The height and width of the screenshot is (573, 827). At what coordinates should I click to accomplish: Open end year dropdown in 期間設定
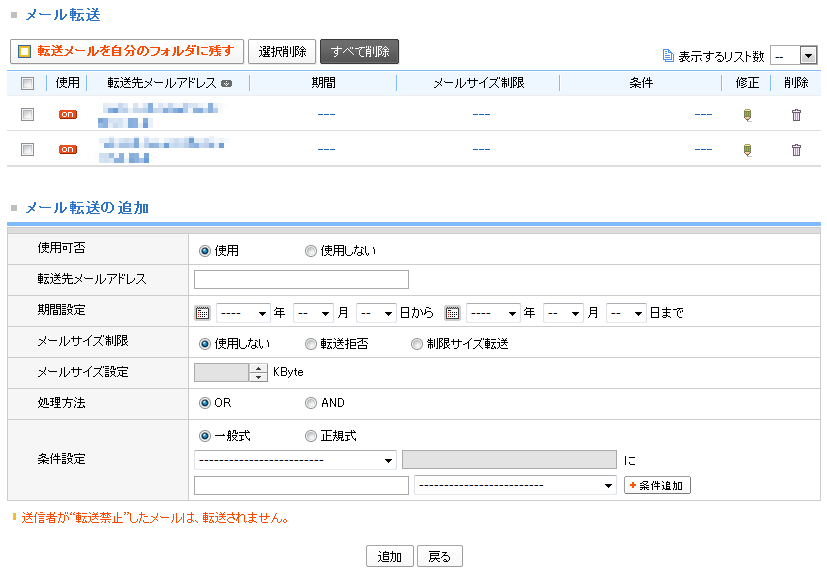click(x=493, y=313)
